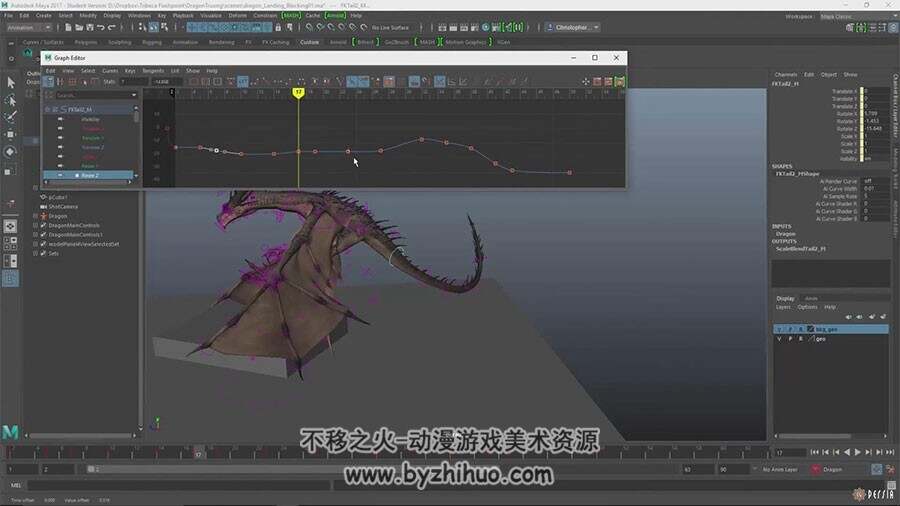The height and width of the screenshot is (506, 900).
Task: Choose the Move tool in toolbox
Action: pyautogui.click(x=10, y=134)
